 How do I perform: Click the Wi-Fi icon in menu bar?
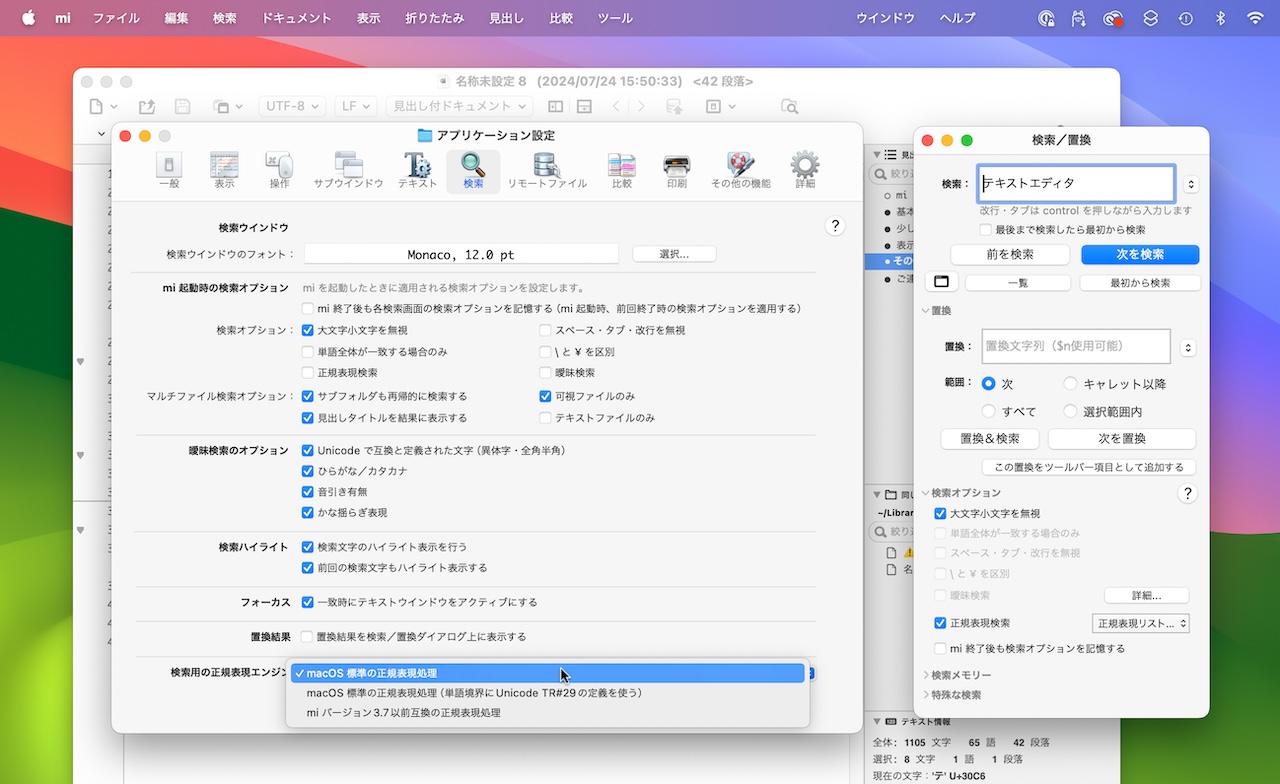pyautogui.click(x=1255, y=18)
